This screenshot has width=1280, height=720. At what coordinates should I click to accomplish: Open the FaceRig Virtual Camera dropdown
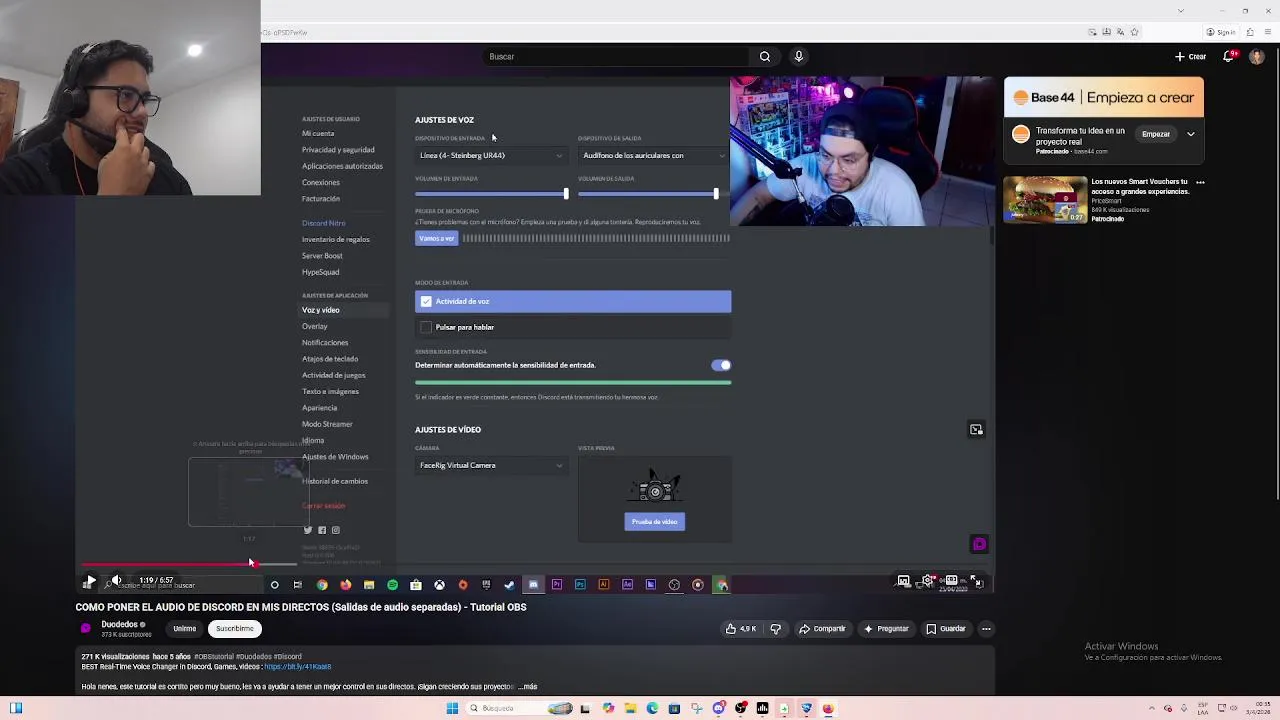[x=491, y=465]
